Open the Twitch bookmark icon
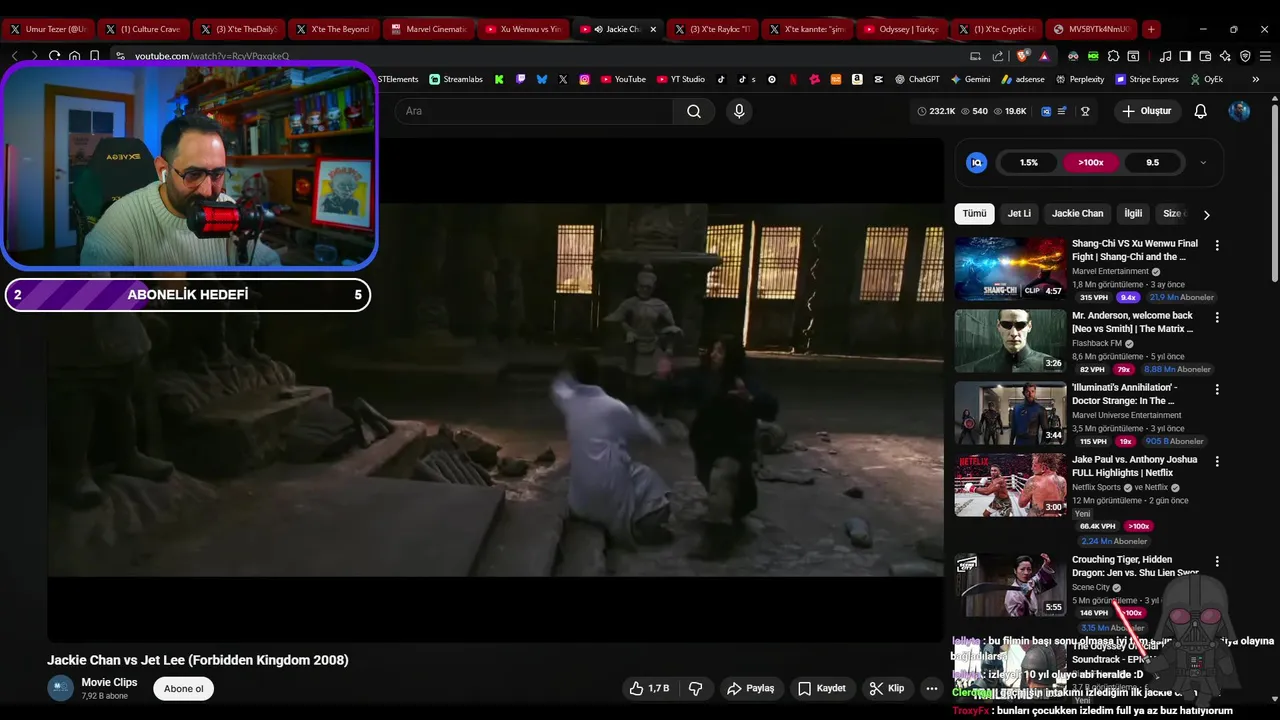 click(x=520, y=79)
